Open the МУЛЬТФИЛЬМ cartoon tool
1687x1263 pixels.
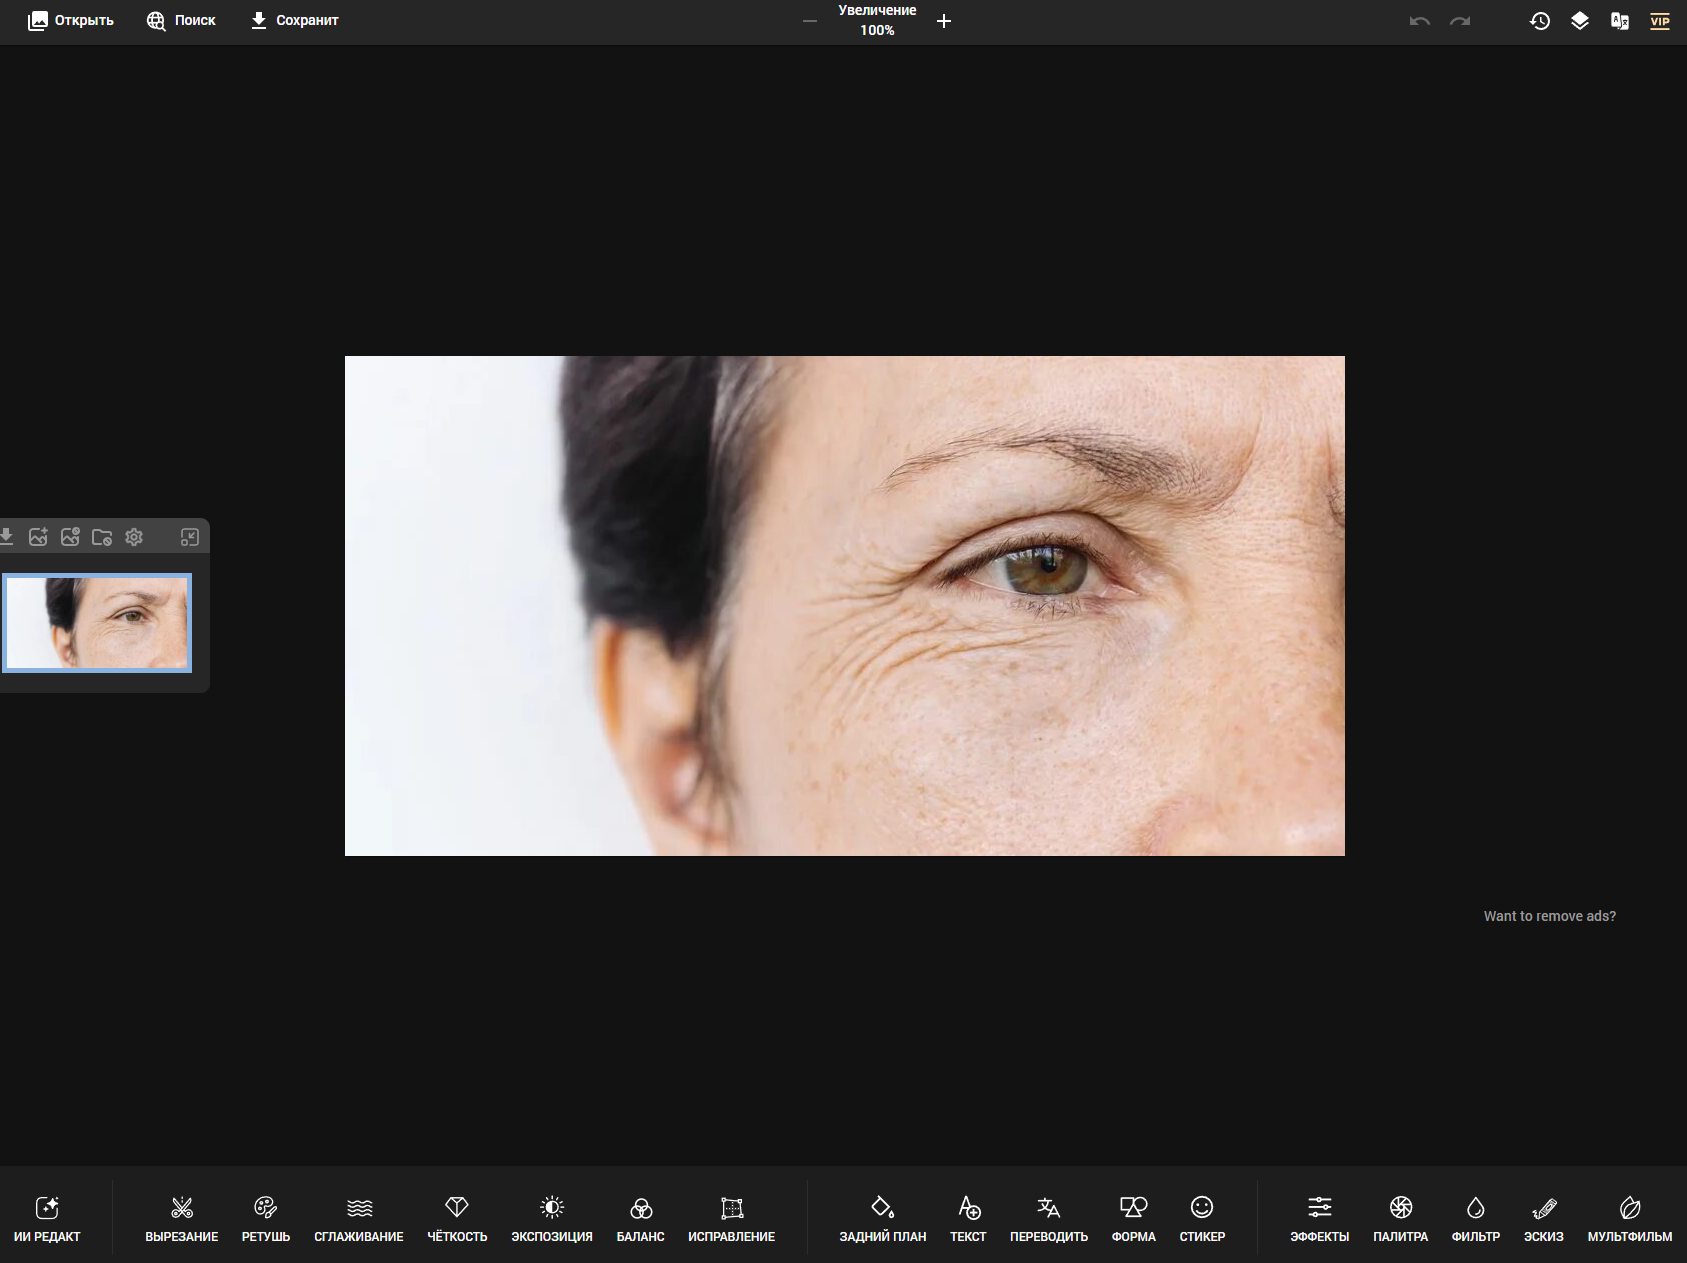[x=1630, y=1219]
